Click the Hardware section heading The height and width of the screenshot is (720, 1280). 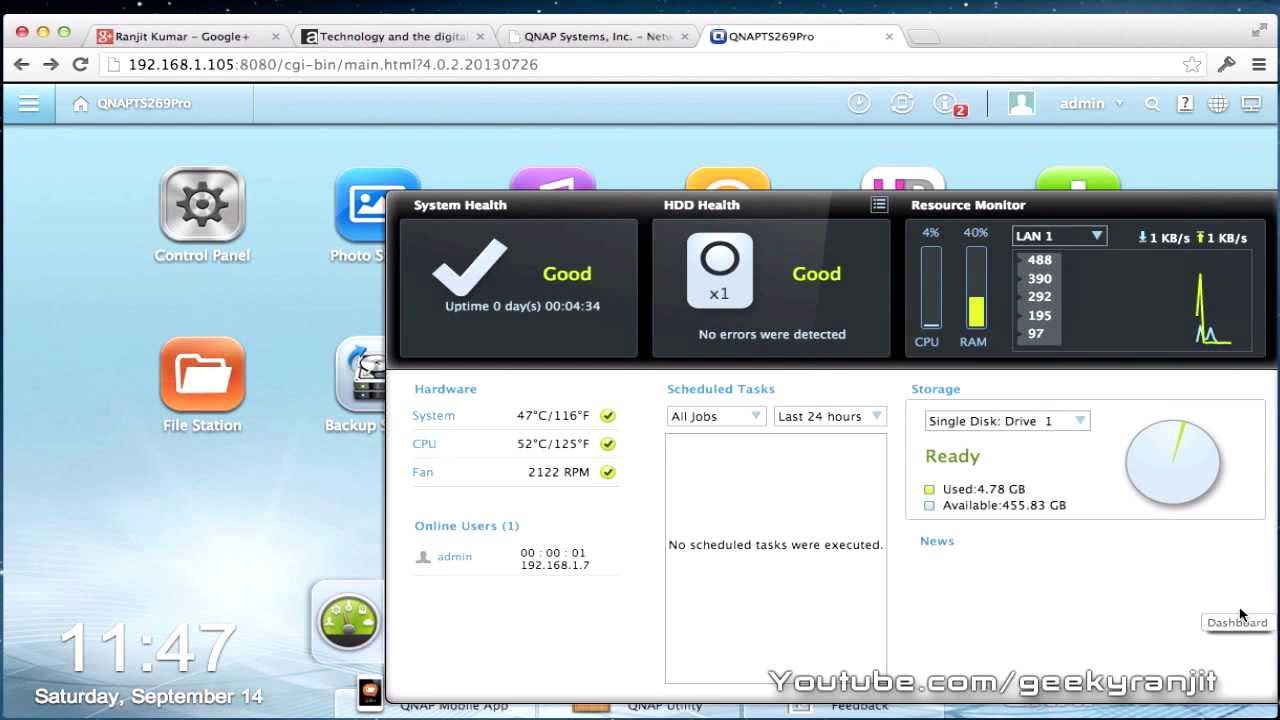445,389
